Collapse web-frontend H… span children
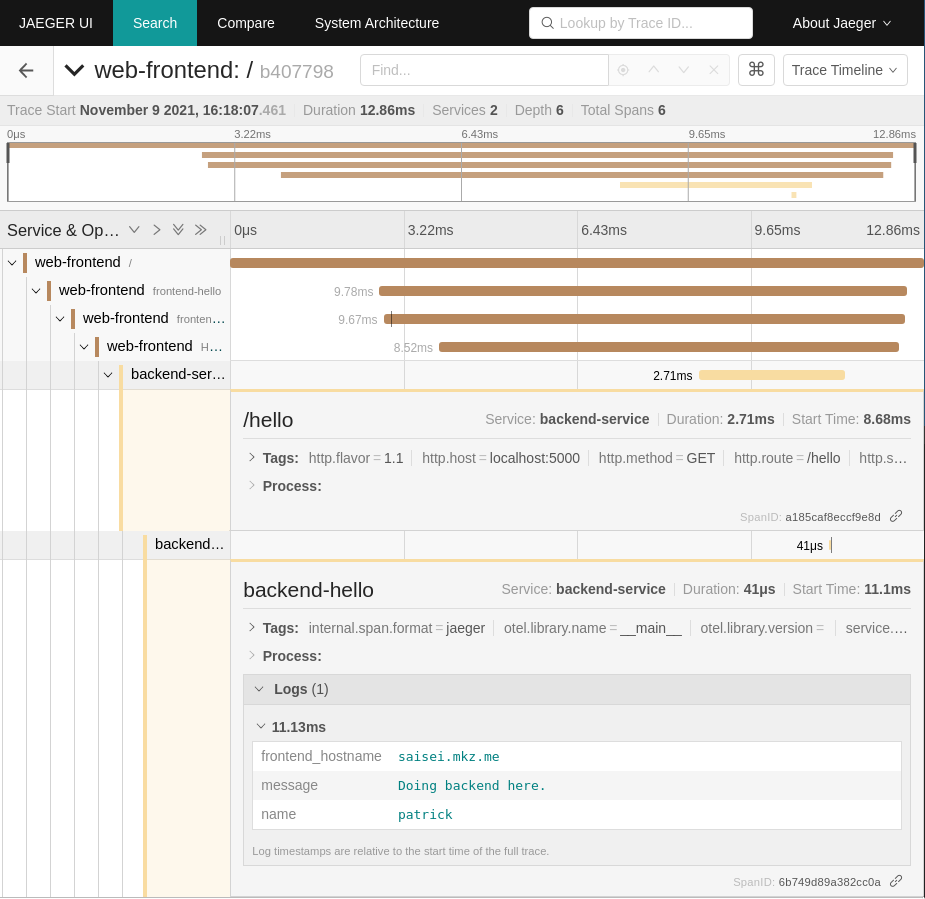The image size is (925, 899). (84, 346)
